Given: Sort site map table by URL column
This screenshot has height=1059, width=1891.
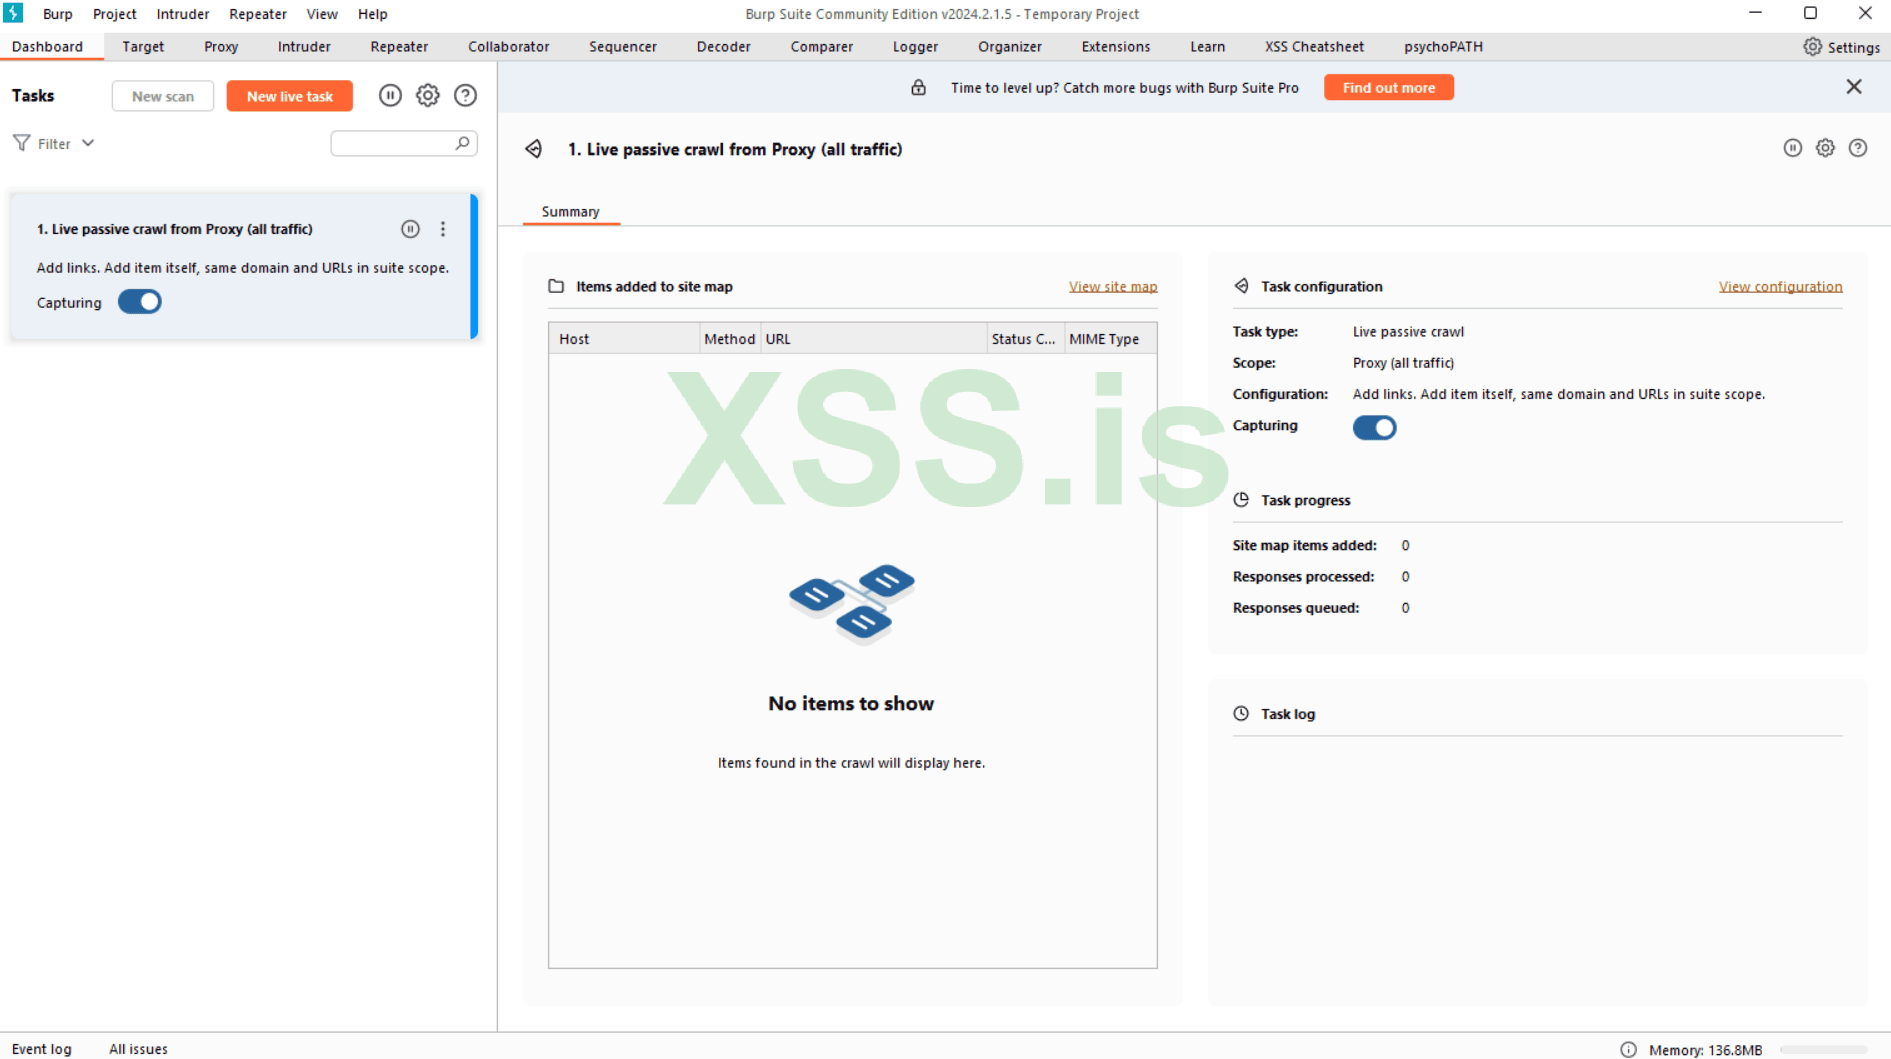Looking at the screenshot, I should 874,339.
